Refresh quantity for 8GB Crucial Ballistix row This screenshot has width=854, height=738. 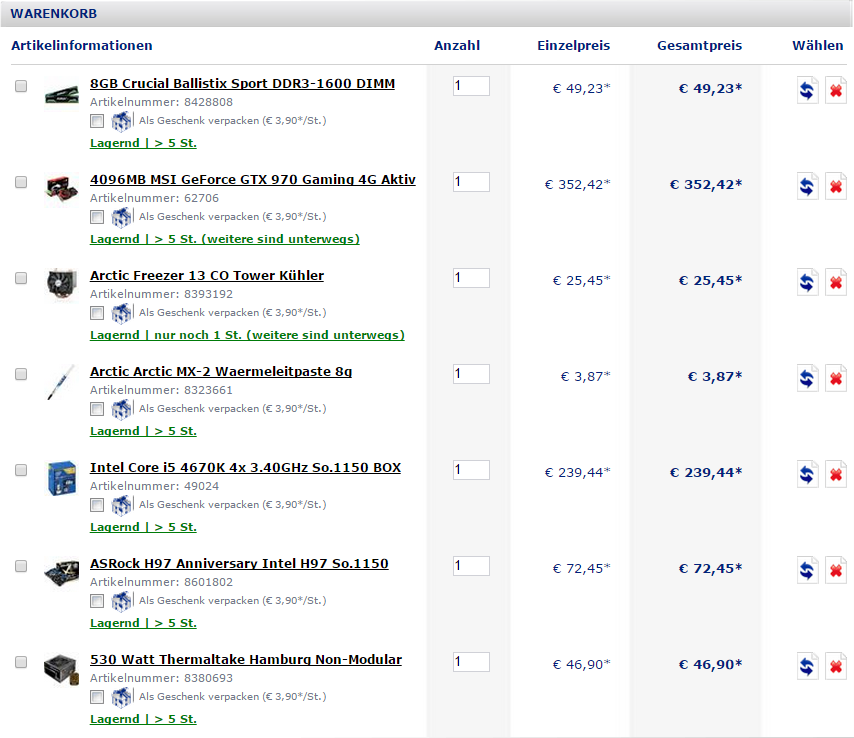(x=807, y=90)
